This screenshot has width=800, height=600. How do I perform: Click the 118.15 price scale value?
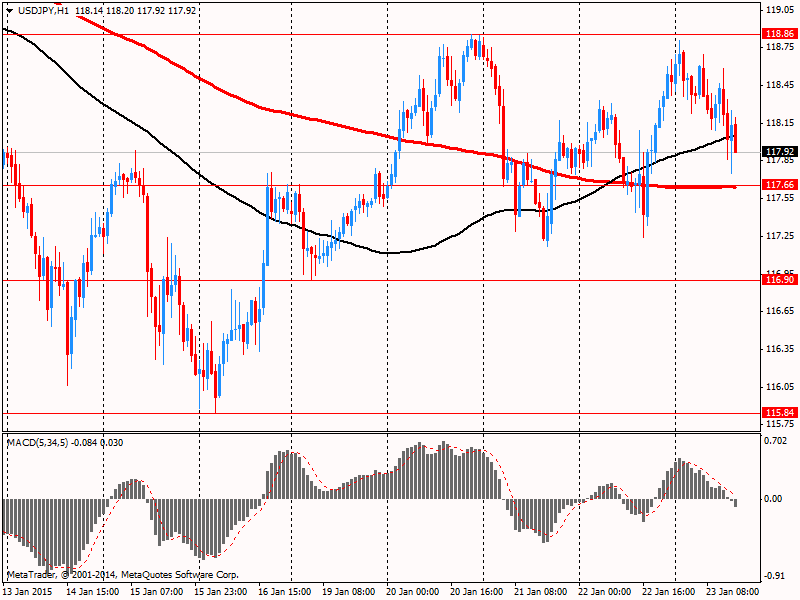tap(780, 122)
